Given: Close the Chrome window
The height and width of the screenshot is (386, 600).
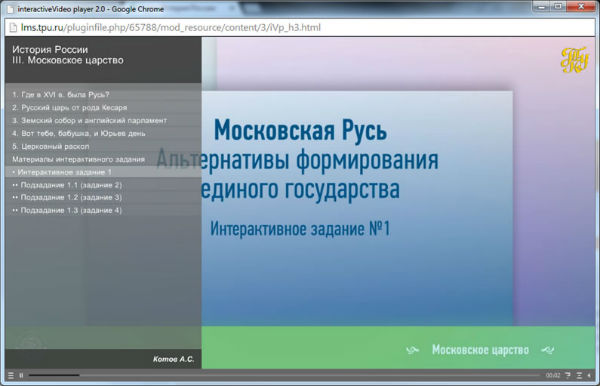Looking at the screenshot, I should [x=580, y=6].
